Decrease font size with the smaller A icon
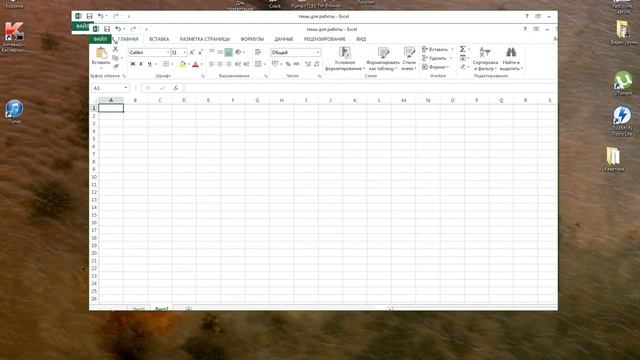 coord(200,53)
